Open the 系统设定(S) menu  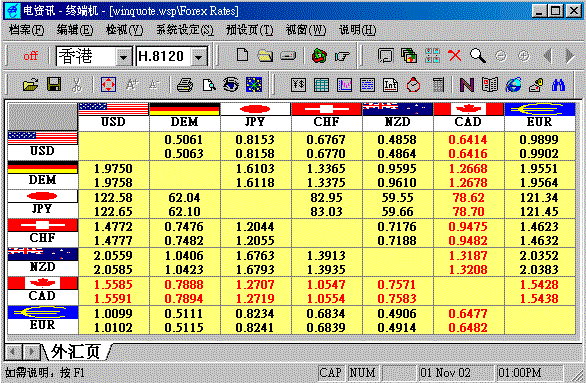[x=185, y=30]
